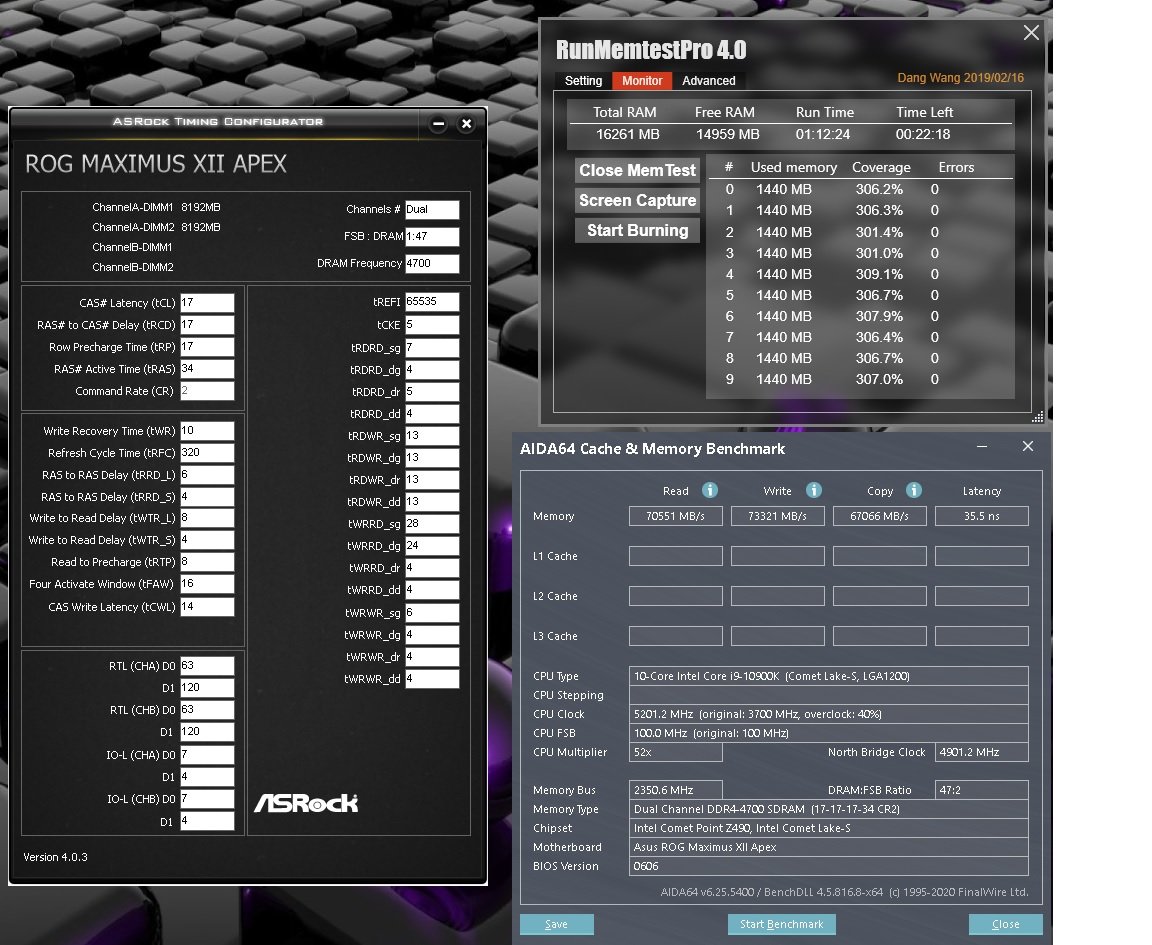
Task: Click the Run Time value 01:12:24
Action: pyautogui.click(x=823, y=134)
